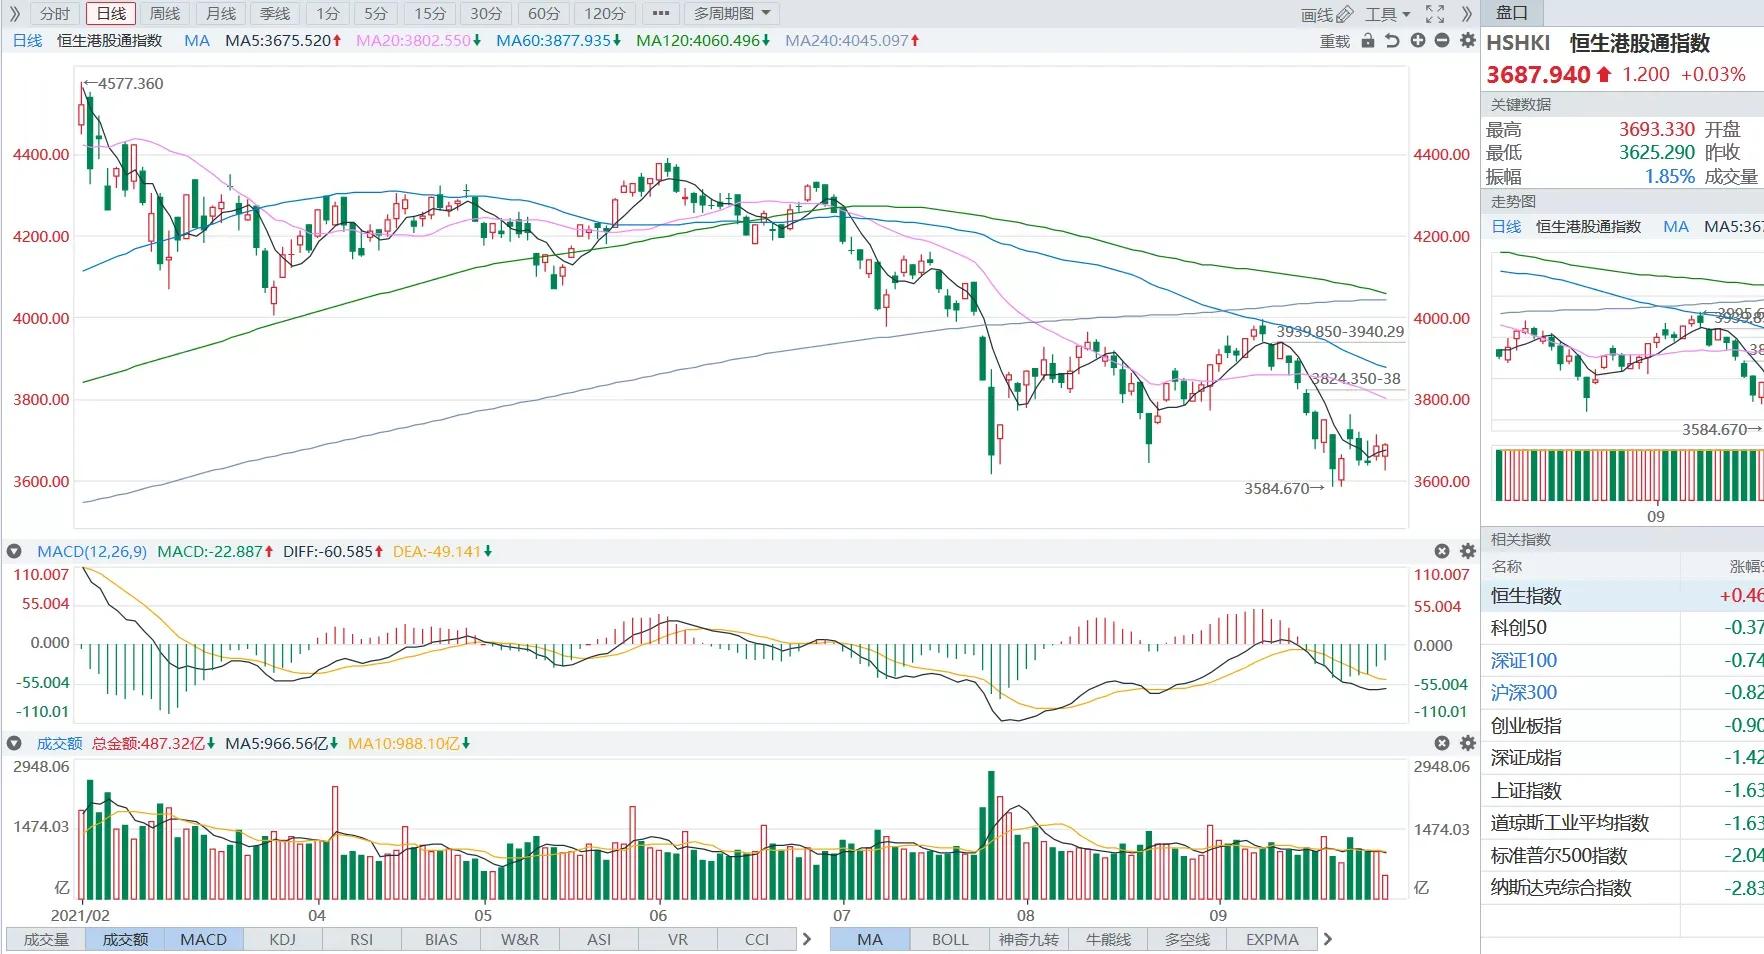Lock the chart with the padlock icon
Screen dimensions: 1764x954
(x=1368, y=41)
